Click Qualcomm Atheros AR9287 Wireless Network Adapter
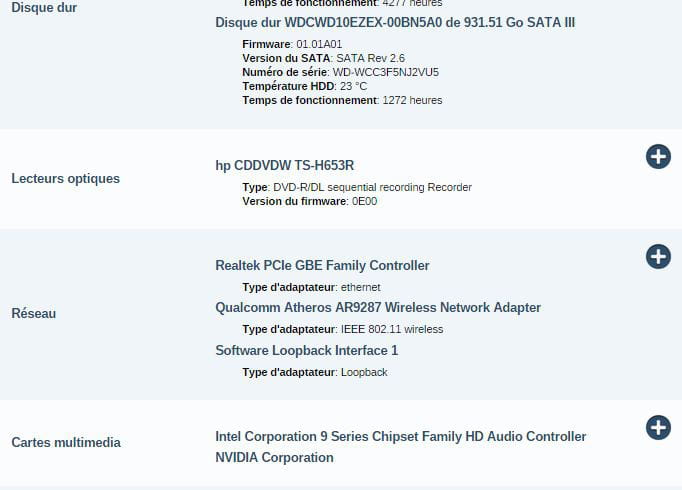The width and height of the screenshot is (682, 490). click(378, 308)
